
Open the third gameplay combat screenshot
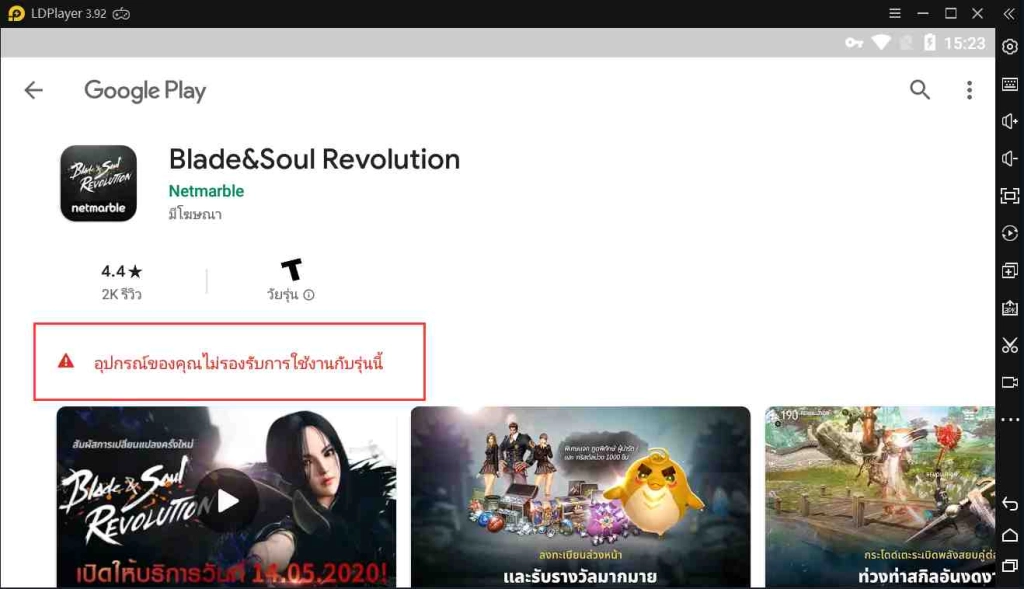tap(880, 497)
